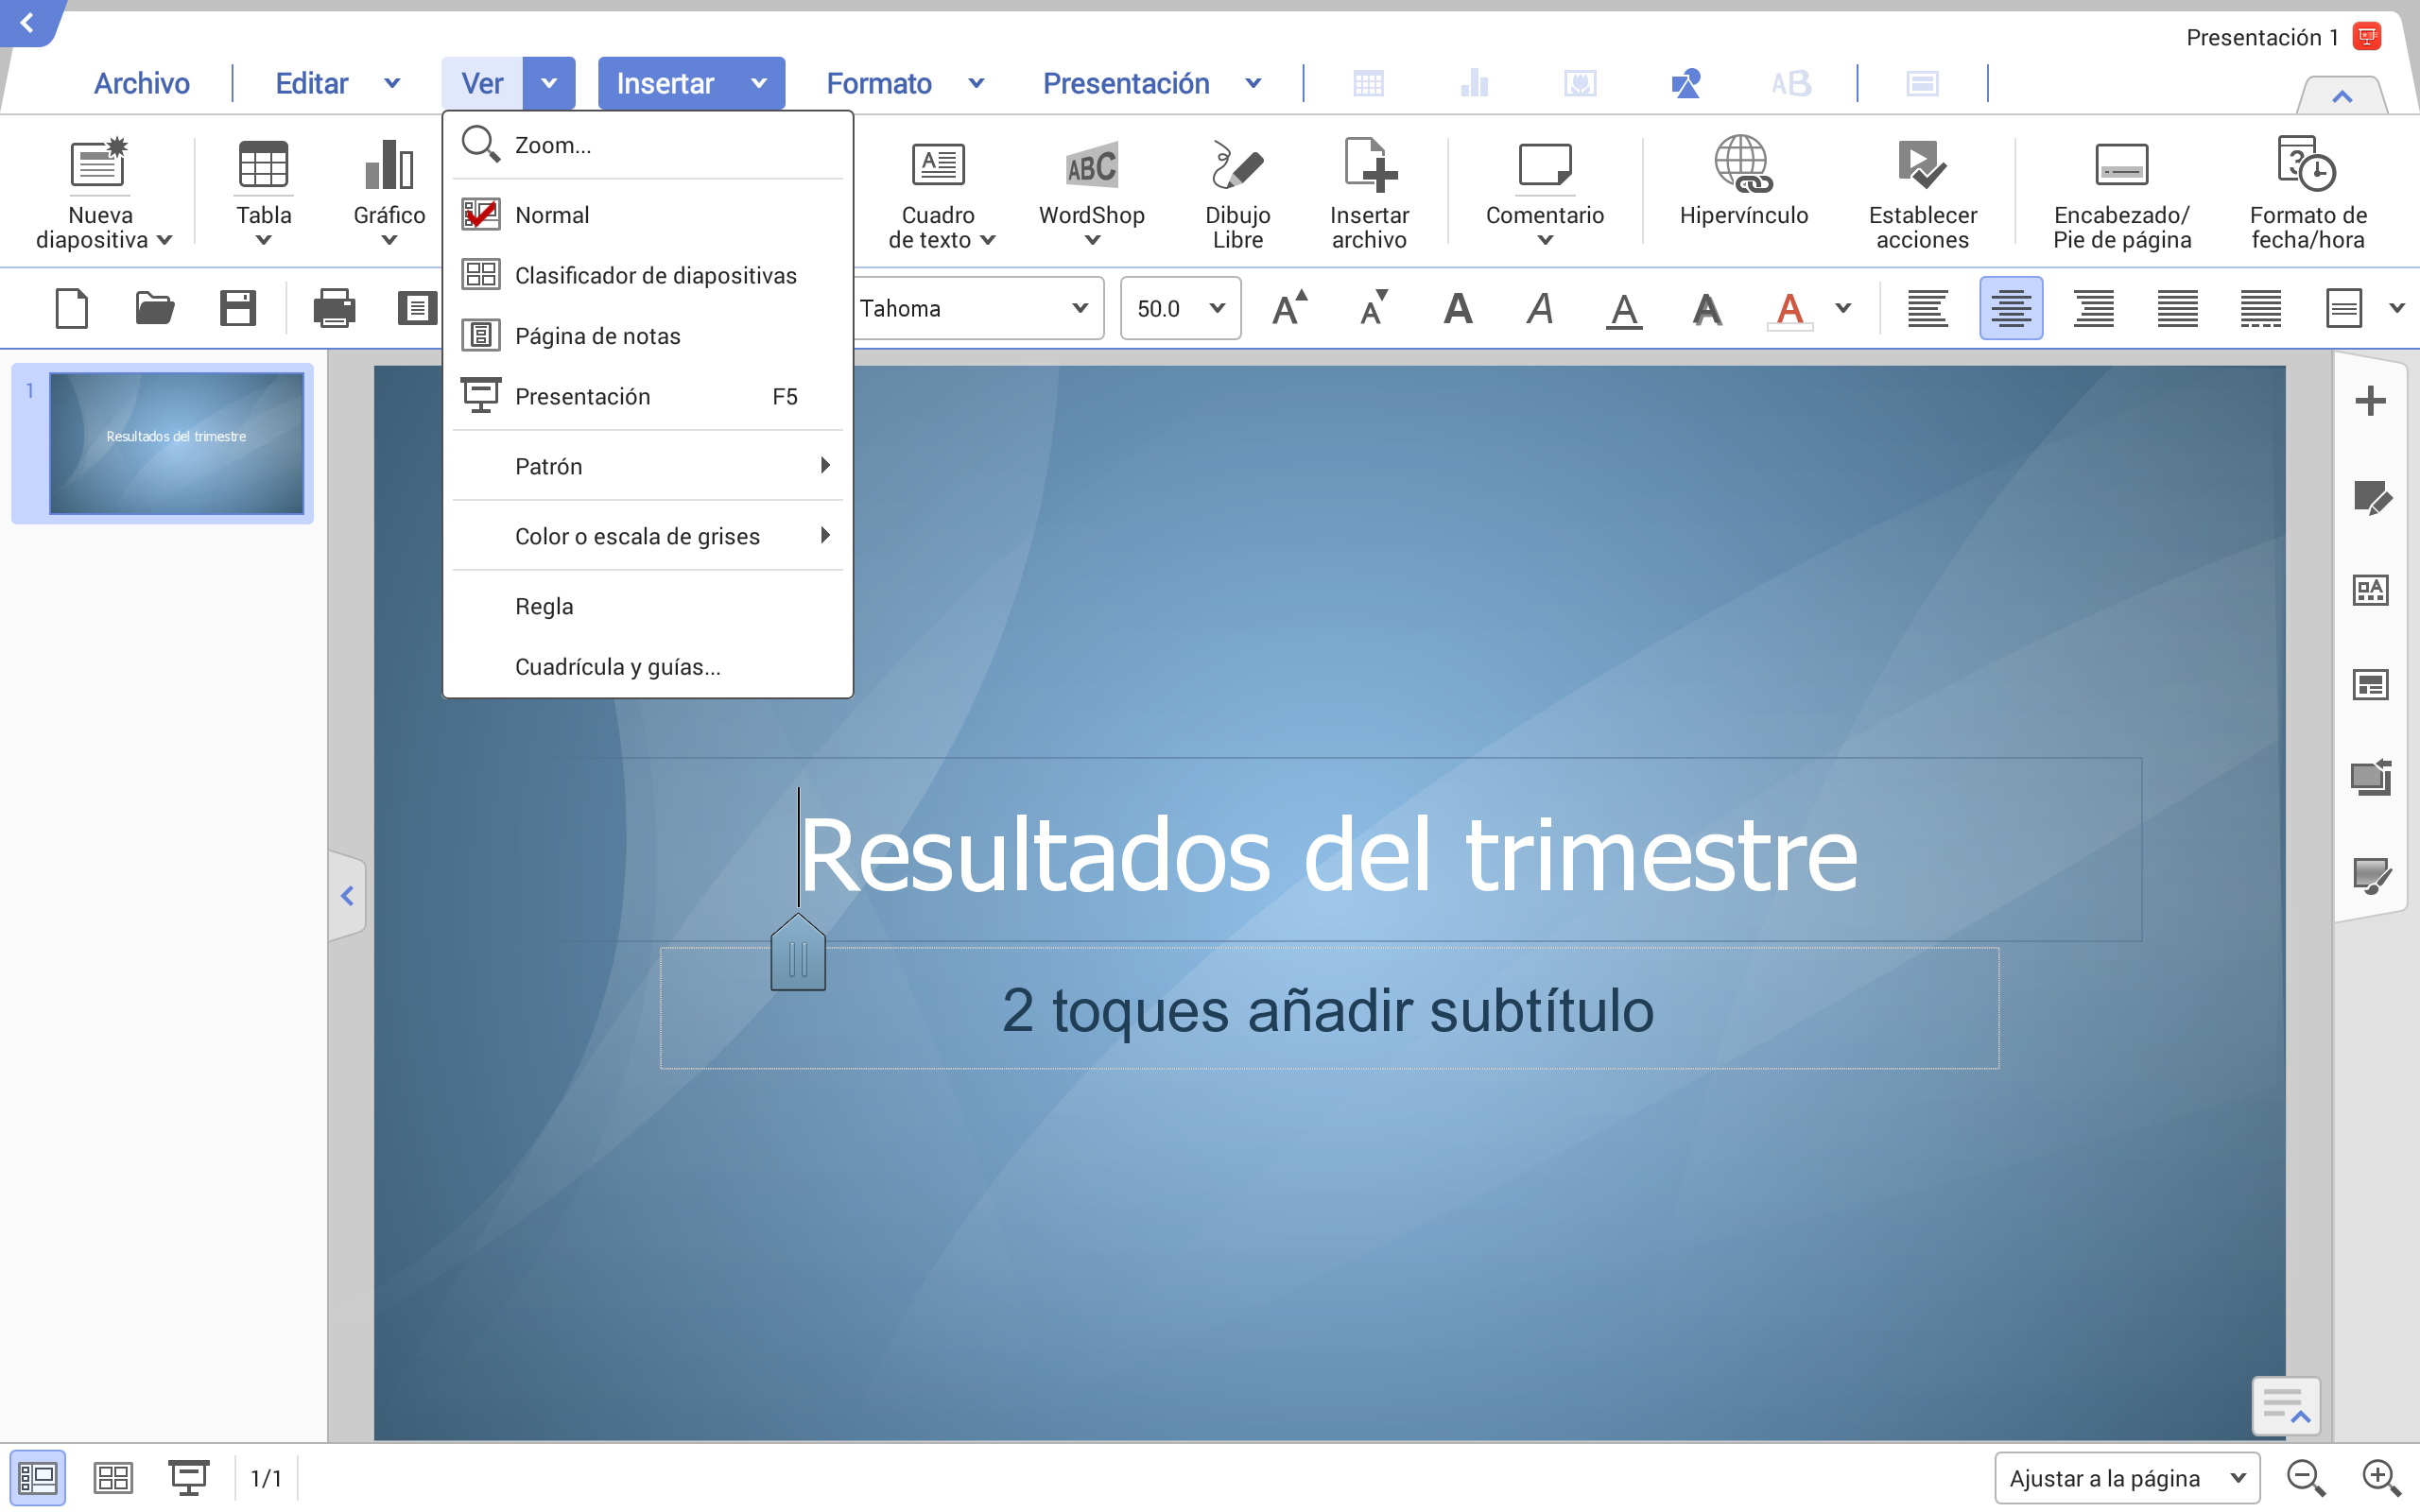
Task: Click the plus icon in right sidebar
Action: [x=2370, y=402]
